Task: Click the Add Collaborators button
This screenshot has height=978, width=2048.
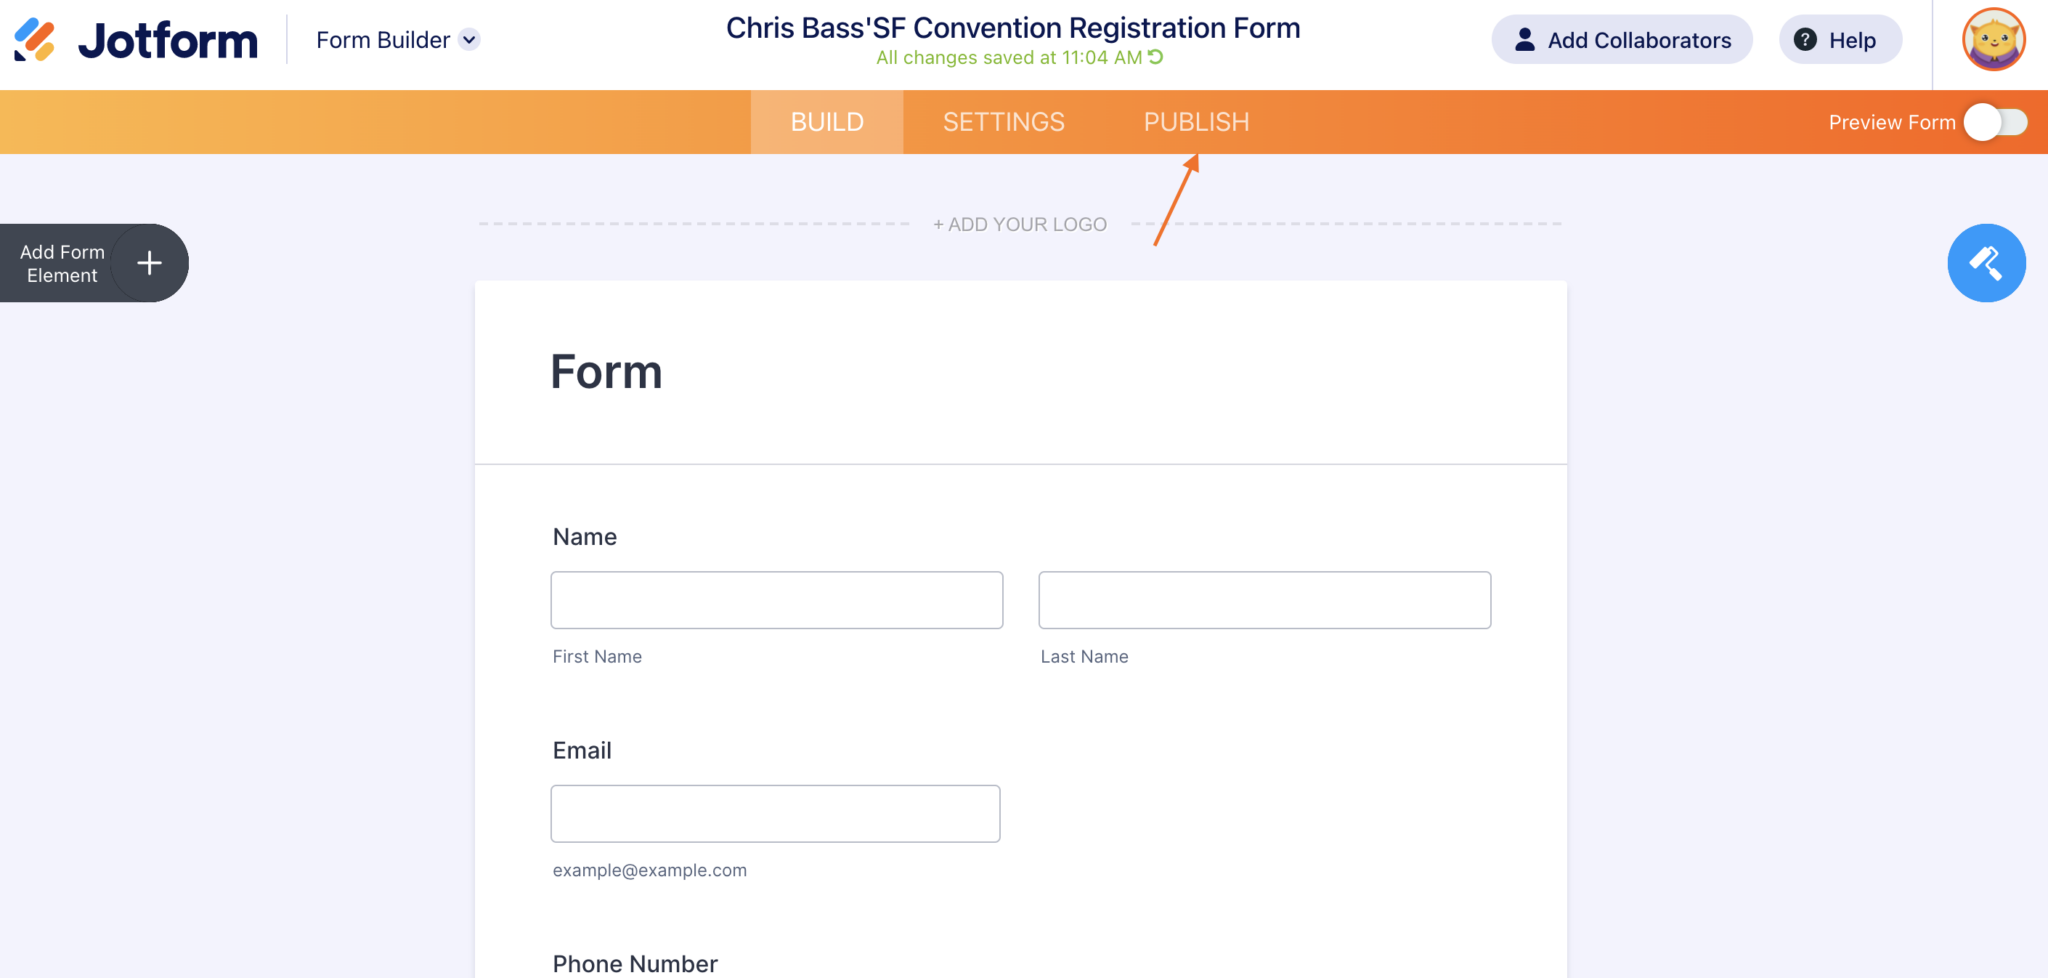Action: 1621,40
